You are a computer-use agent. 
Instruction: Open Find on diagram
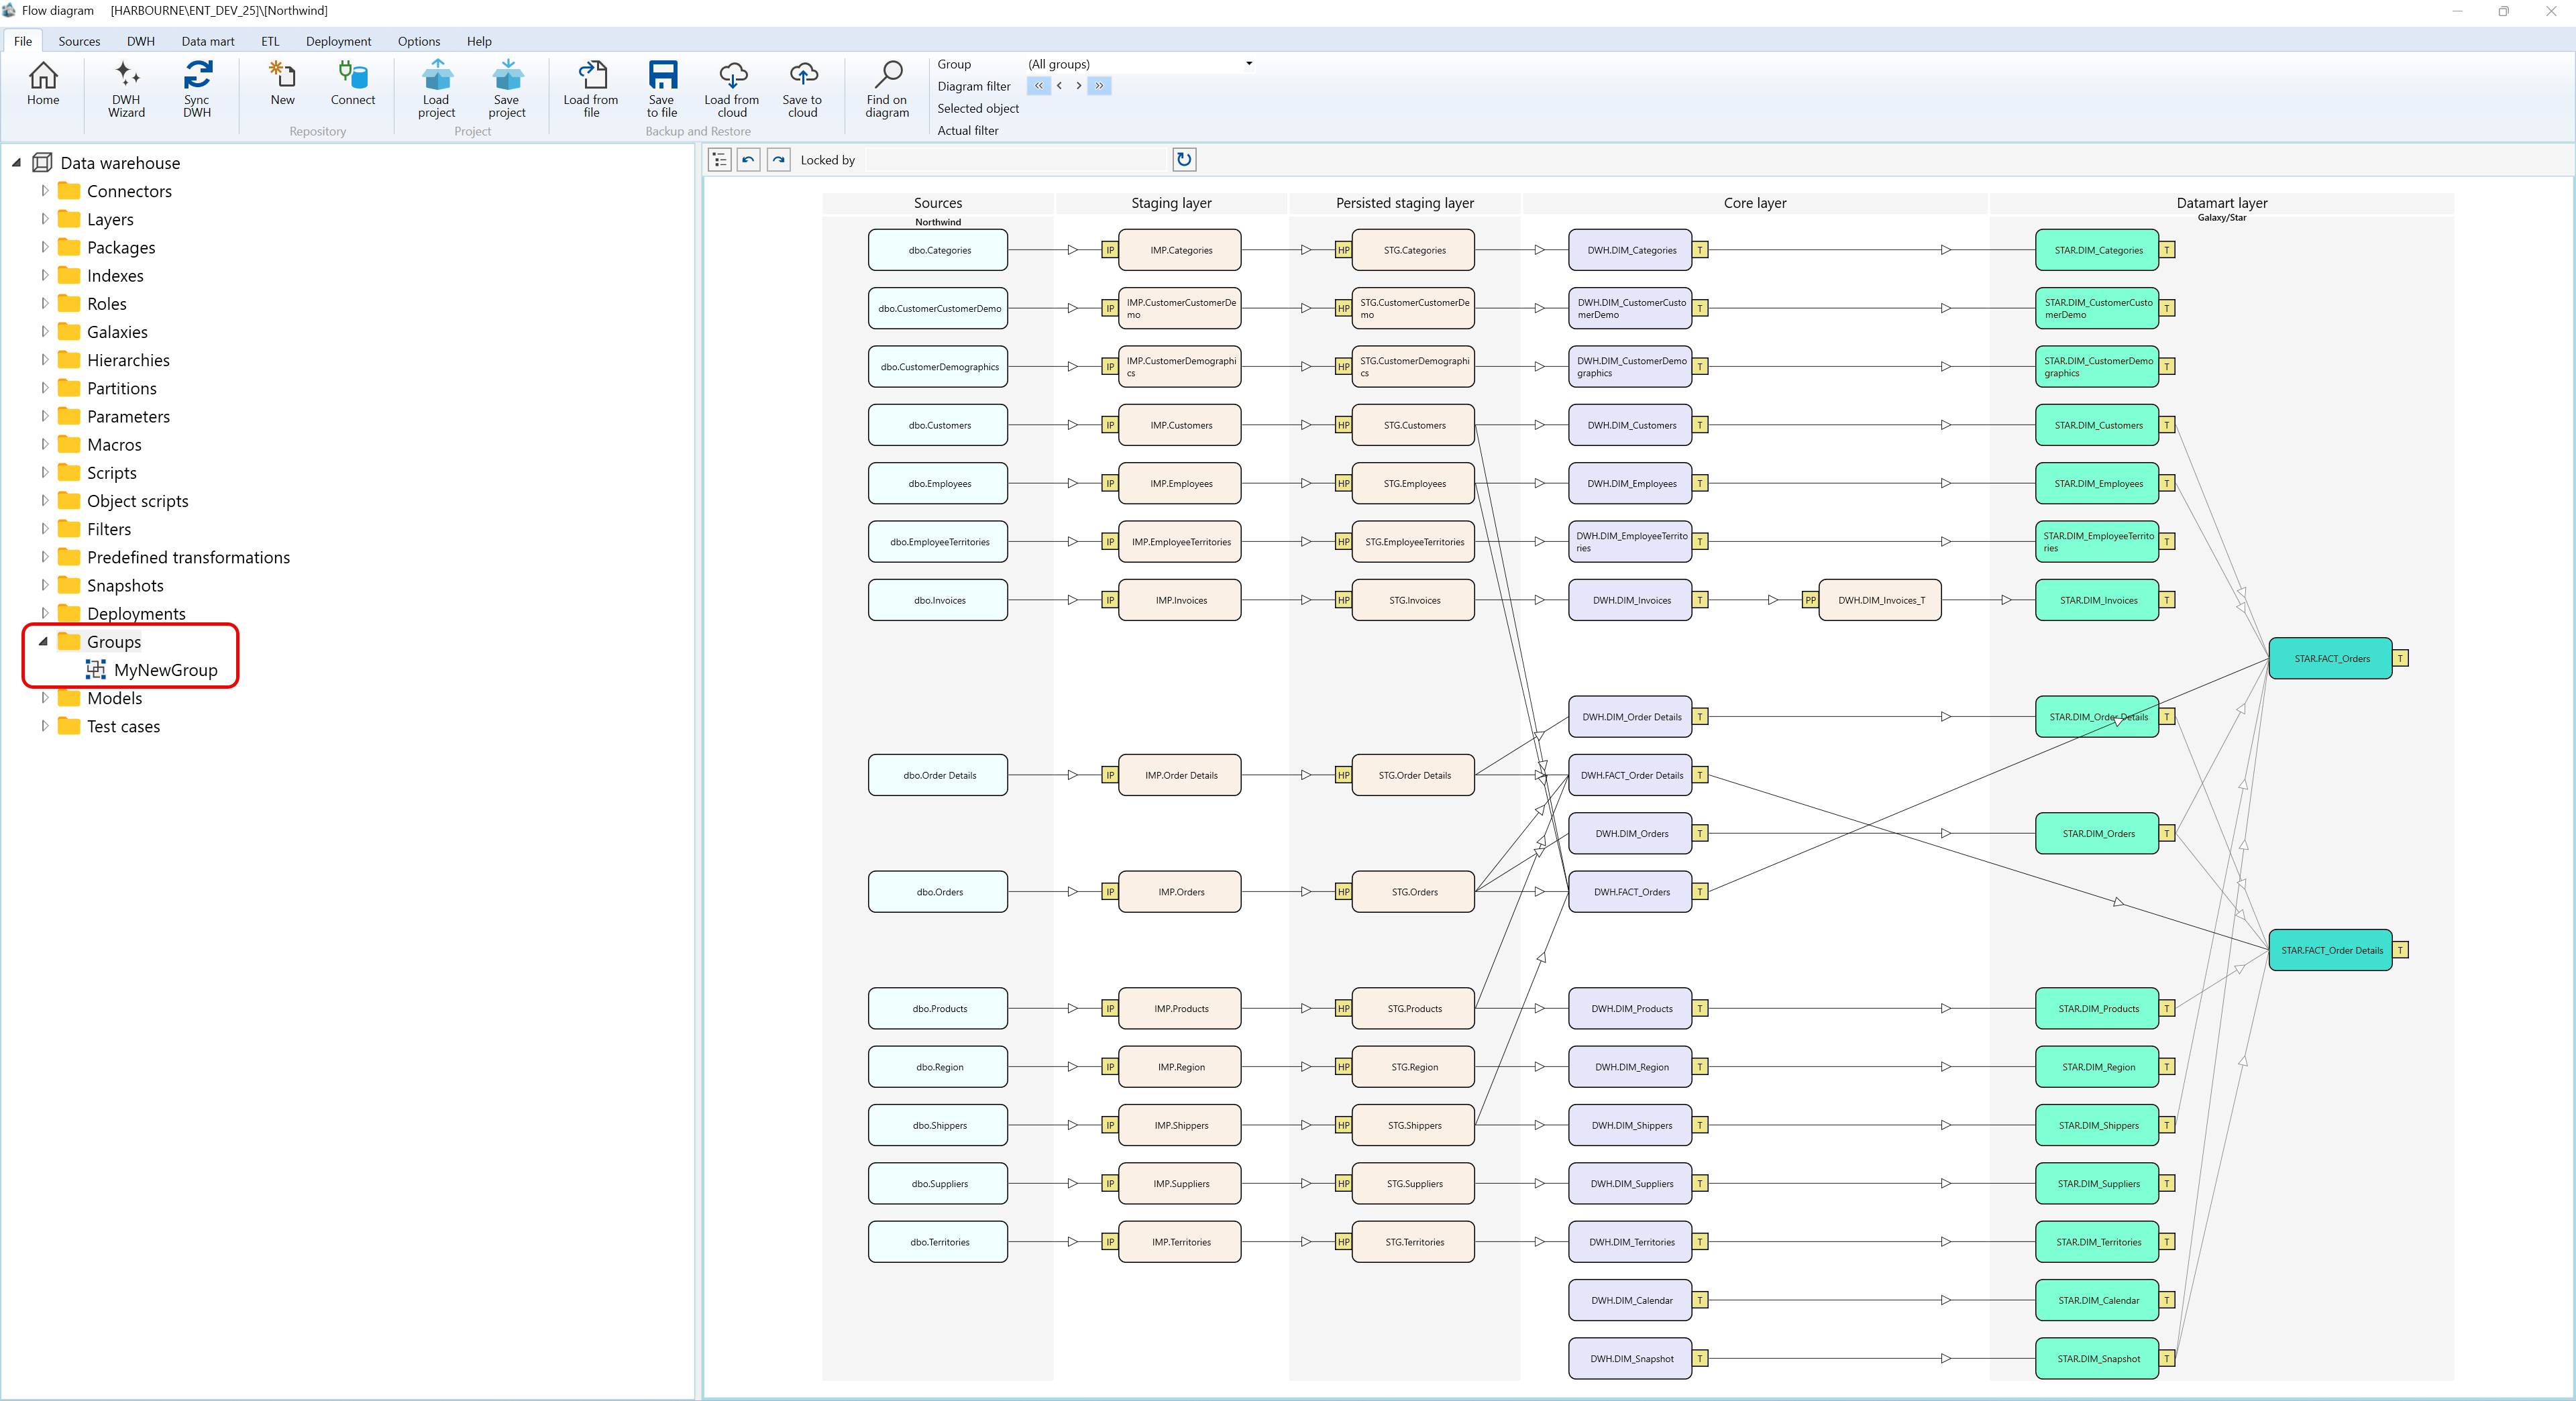887,90
